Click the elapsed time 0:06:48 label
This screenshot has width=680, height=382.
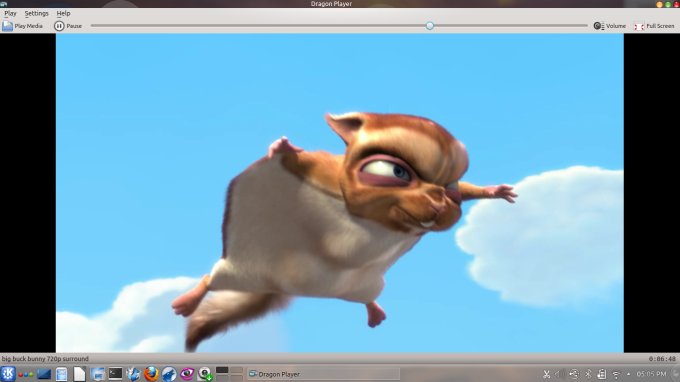click(662, 359)
